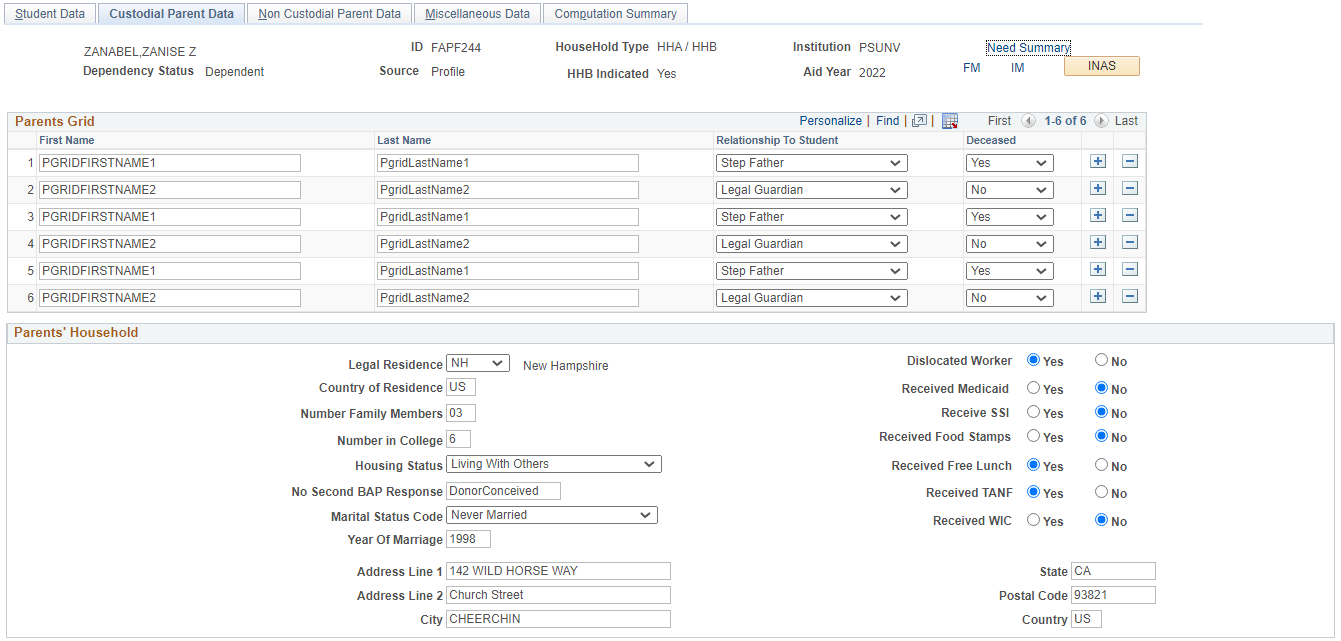Screen dimensions: 1341x641
Task: Click the FM label
Action: [x=971, y=68]
